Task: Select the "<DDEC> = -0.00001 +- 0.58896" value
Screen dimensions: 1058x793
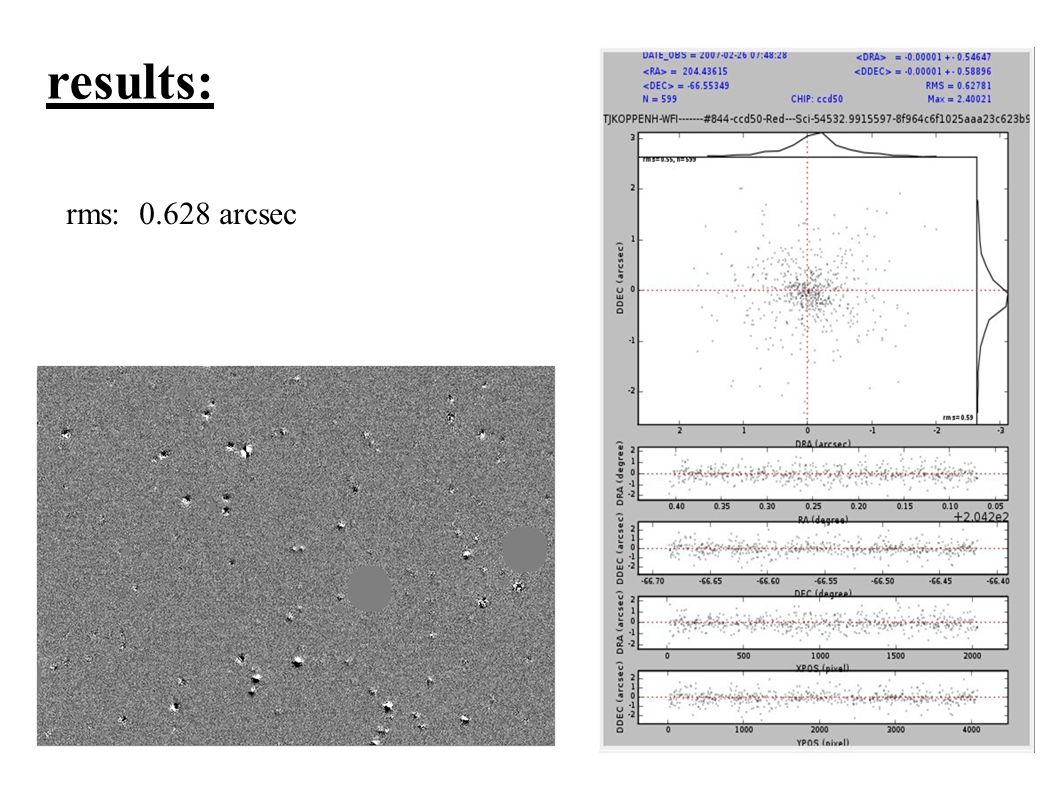Action: click(x=922, y=72)
